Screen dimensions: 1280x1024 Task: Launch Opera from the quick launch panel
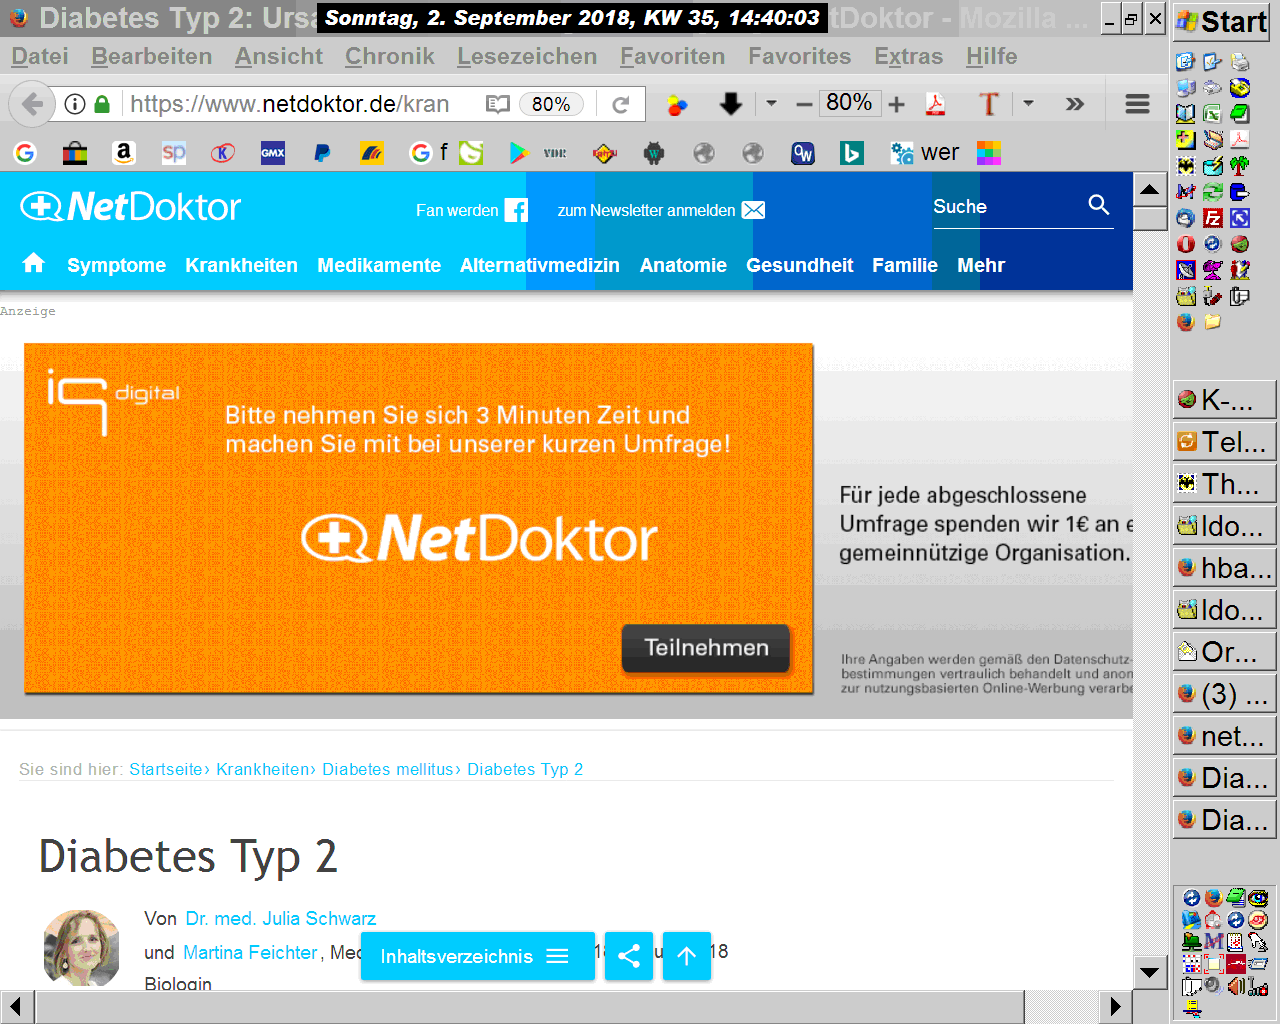pyautogui.click(x=1186, y=244)
